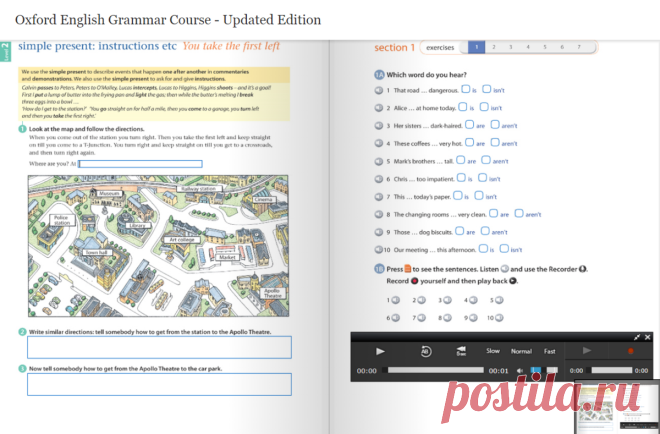The image size is (660, 434).
Task: Set playback speed to Slow
Action: 493,351
